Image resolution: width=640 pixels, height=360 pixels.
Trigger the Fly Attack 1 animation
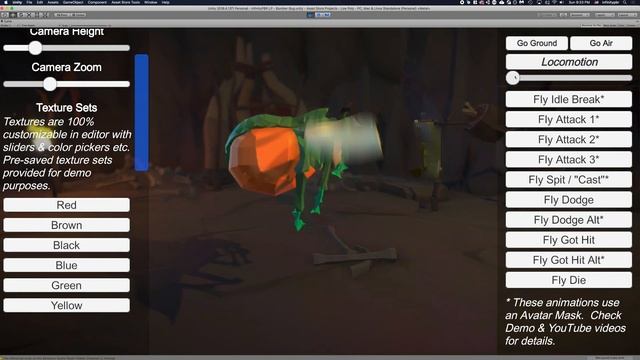pos(569,120)
